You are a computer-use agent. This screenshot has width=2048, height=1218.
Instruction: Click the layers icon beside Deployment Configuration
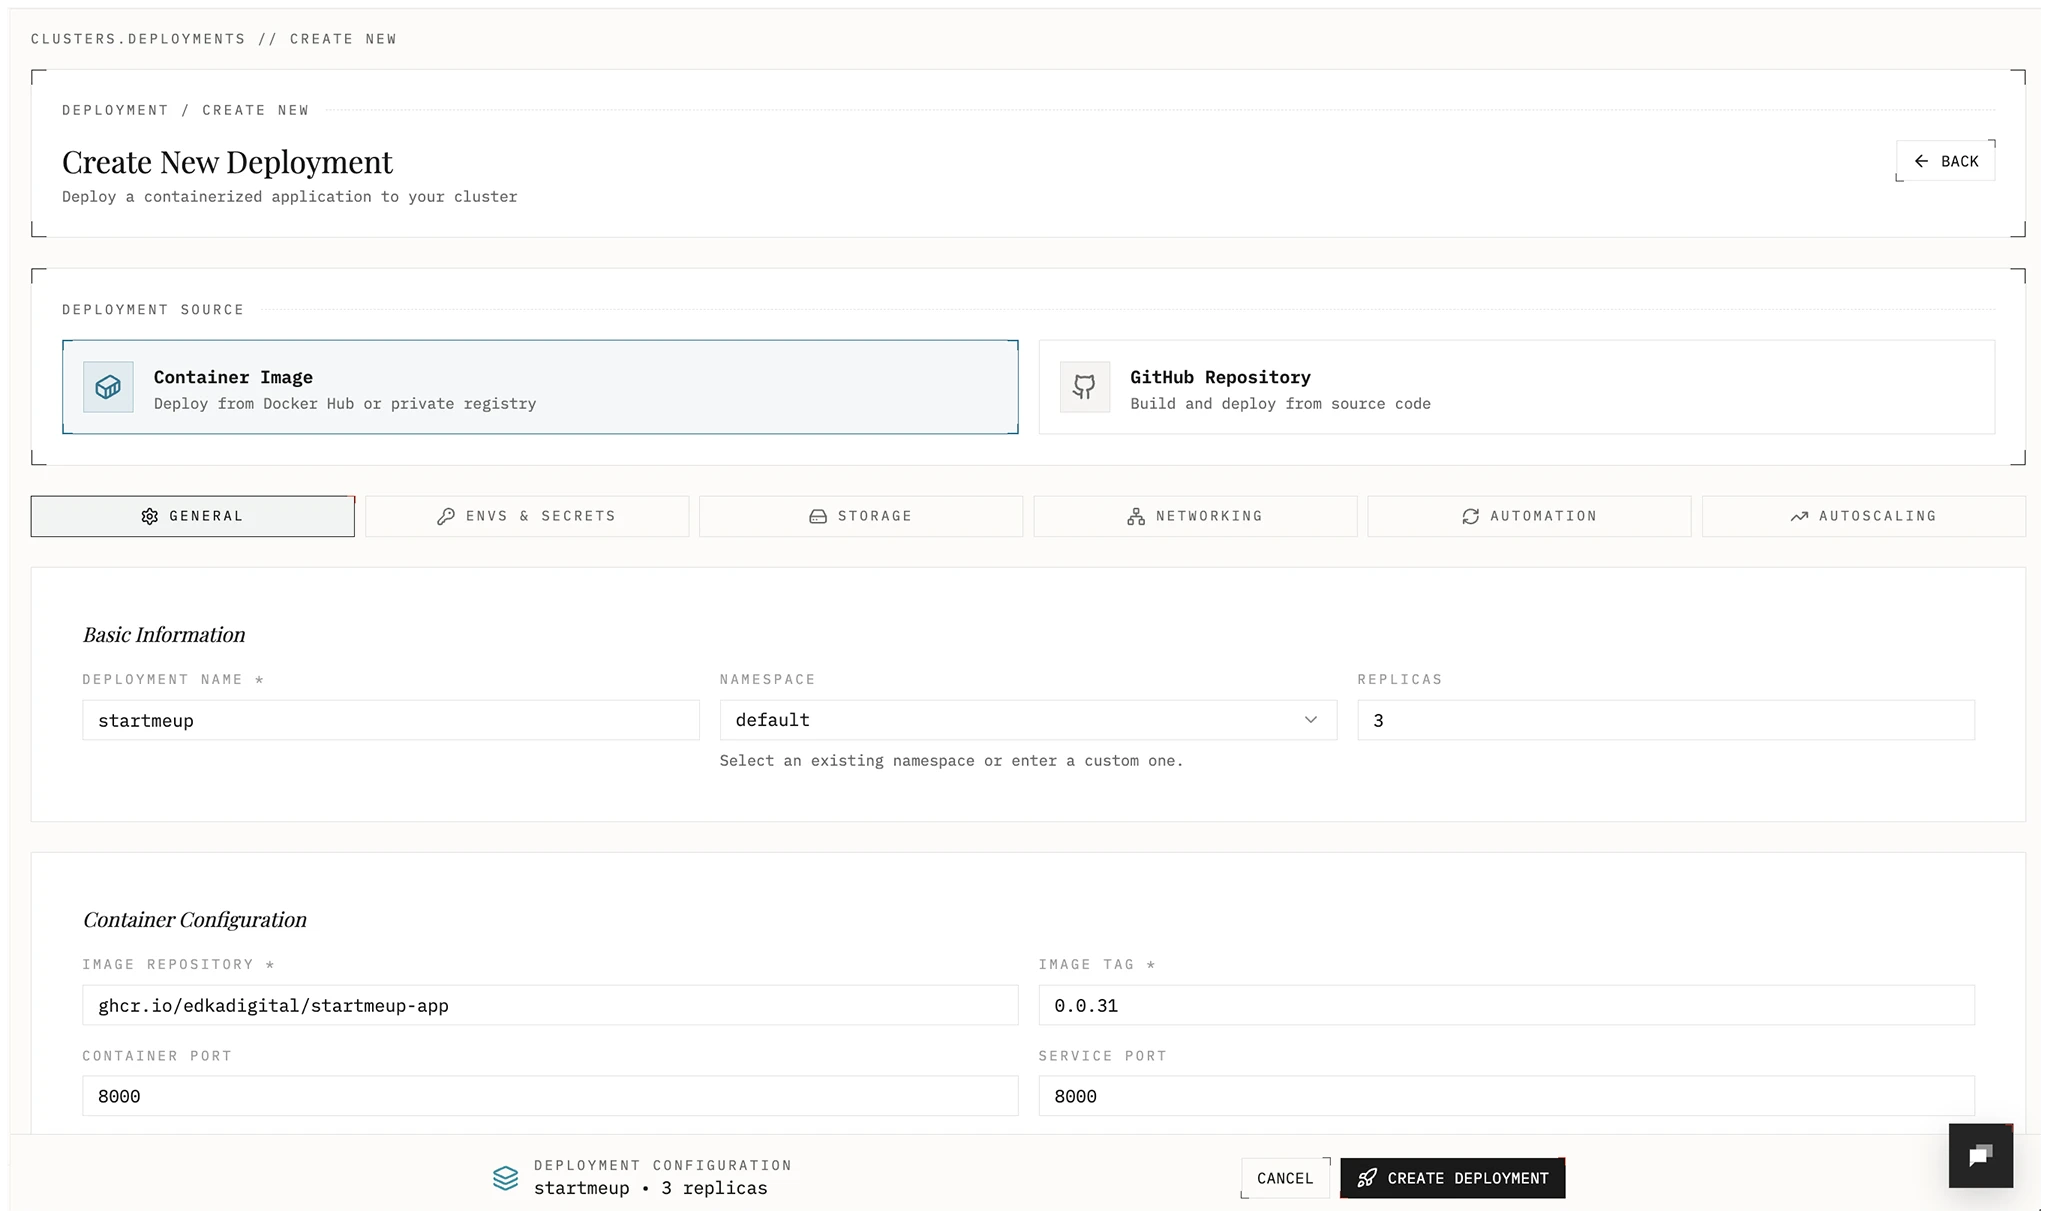(504, 1178)
